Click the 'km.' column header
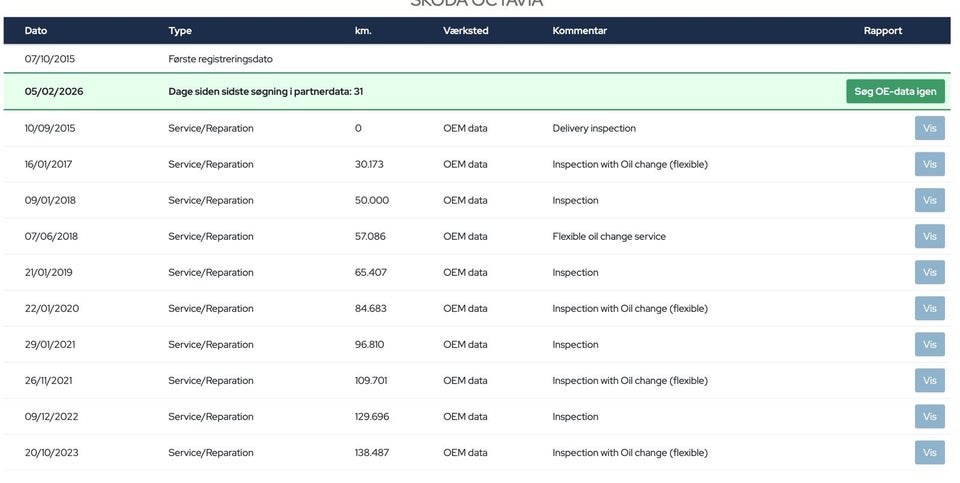Viewport: 960px width, 483px height. pos(363,30)
